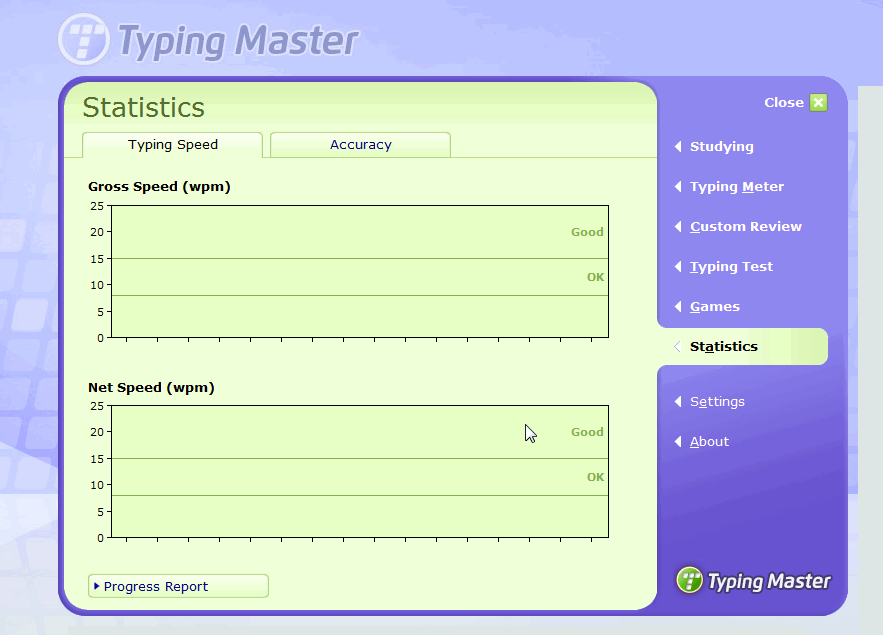This screenshot has height=635, width=883.
Task: Click the Close label in sidebar
Action: coord(783,102)
